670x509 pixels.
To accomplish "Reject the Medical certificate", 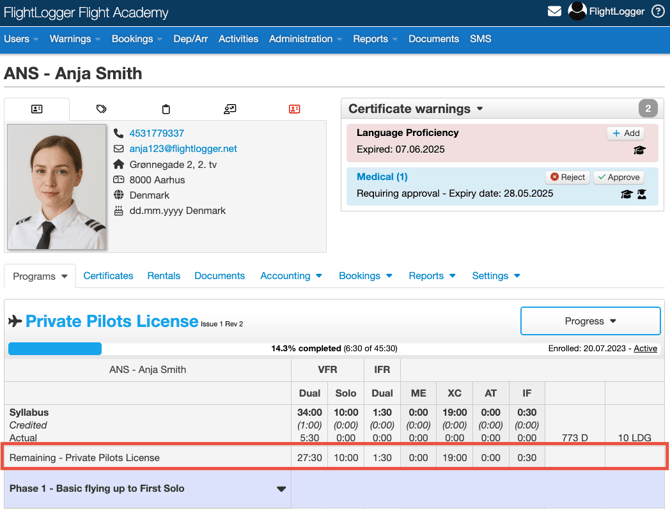I will click(568, 177).
